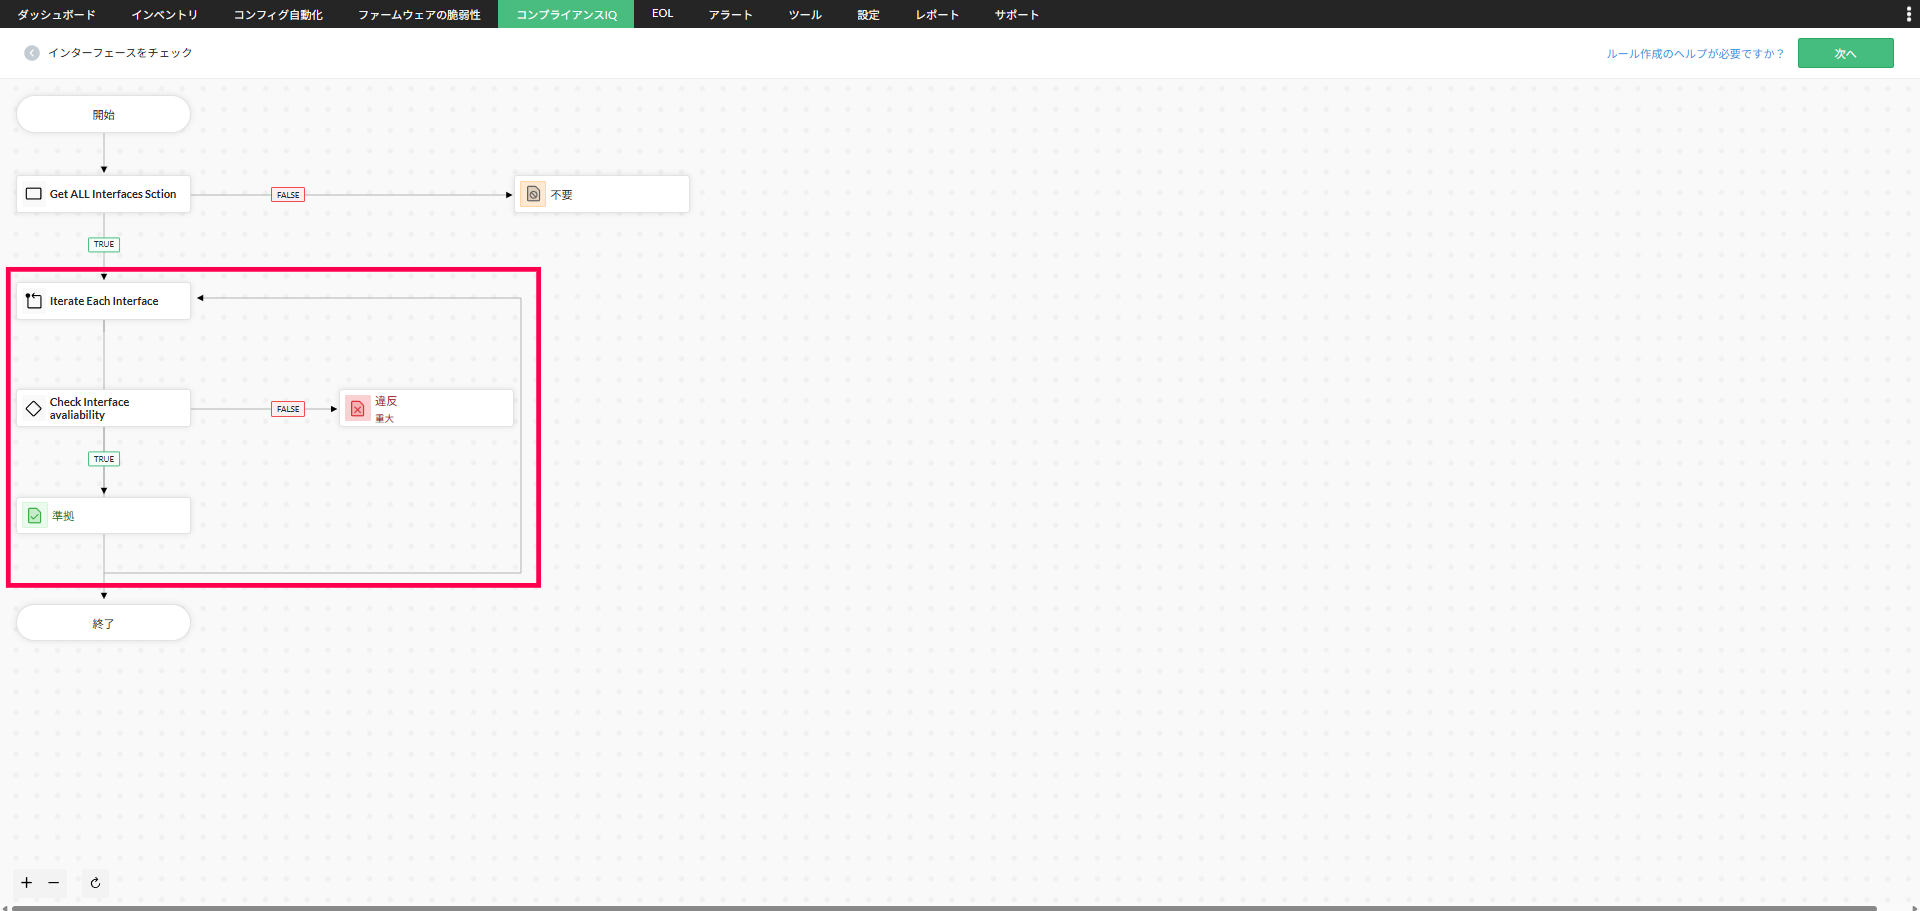The width and height of the screenshot is (1920, 911).
Task: Open the ルール作成のヘルプが必要ですか link
Action: click(1695, 54)
